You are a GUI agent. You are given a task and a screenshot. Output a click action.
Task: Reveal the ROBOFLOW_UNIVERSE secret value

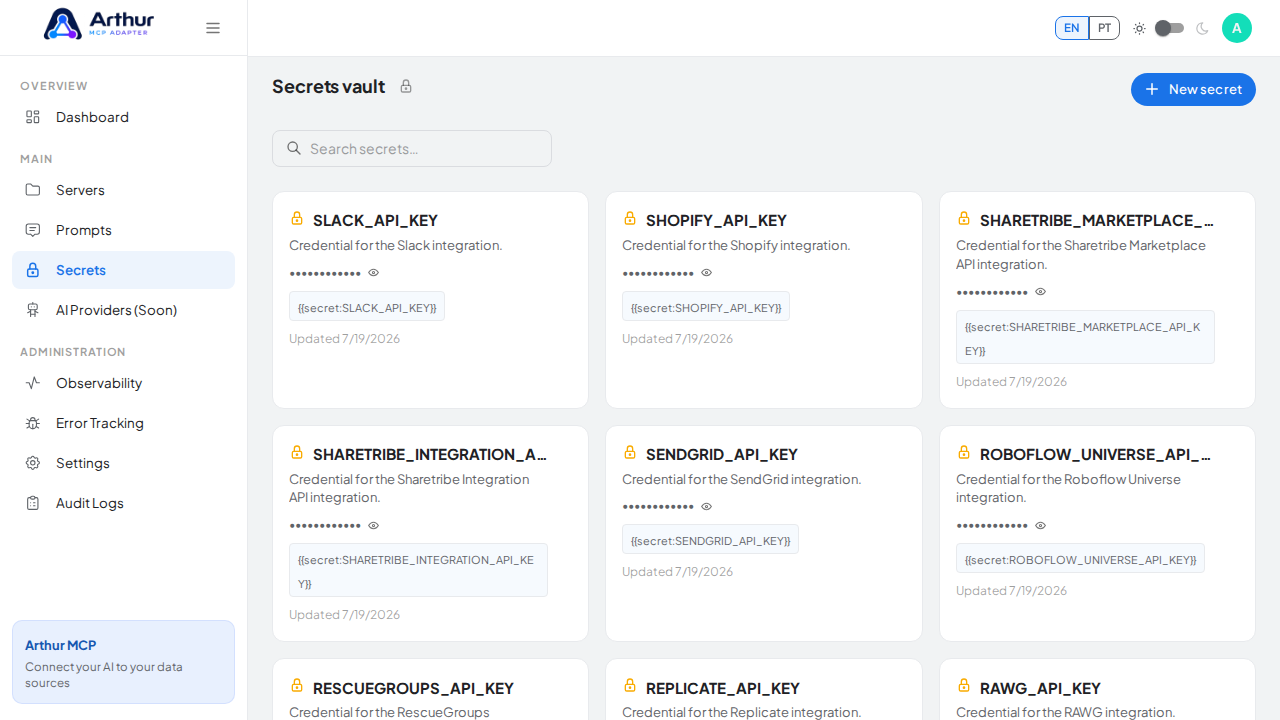pos(1041,525)
